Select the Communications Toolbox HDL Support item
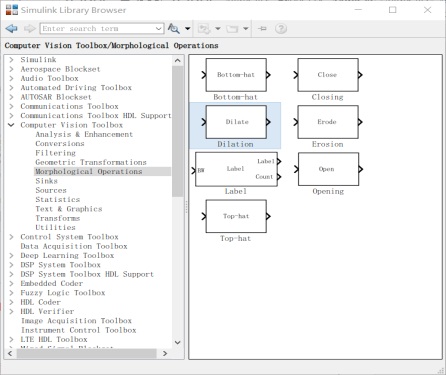 [x=96, y=116]
